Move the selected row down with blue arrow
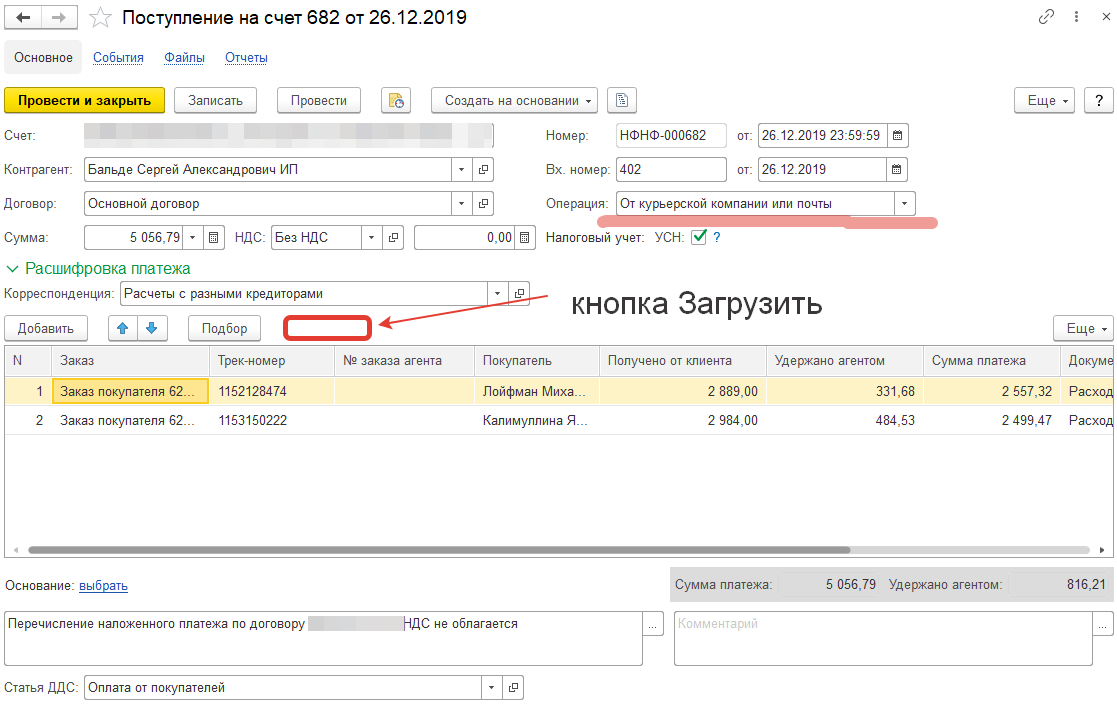 click(151, 328)
